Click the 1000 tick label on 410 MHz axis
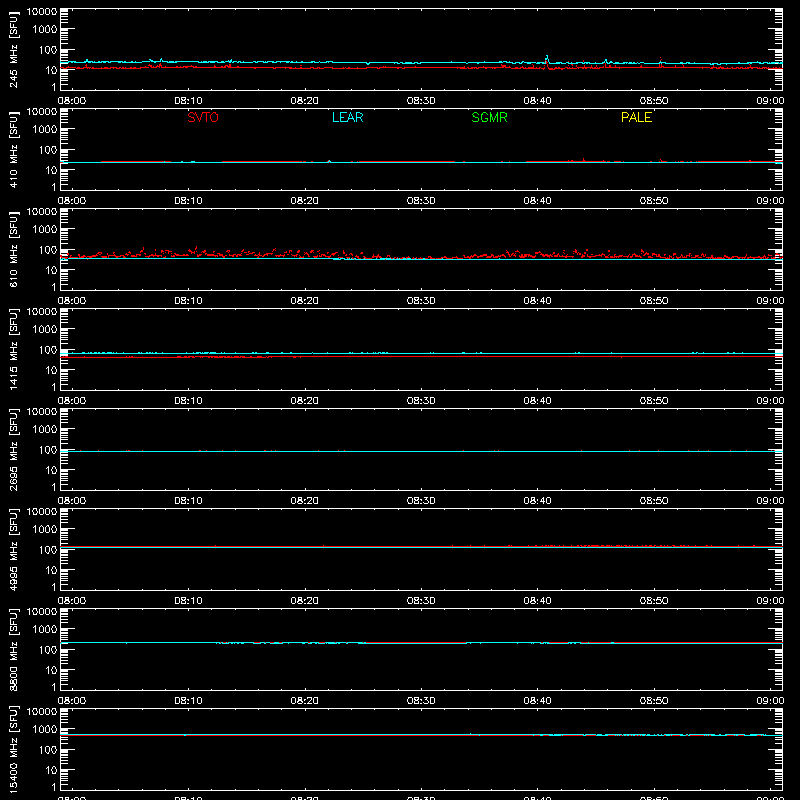The image size is (800, 800). [45, 130]
